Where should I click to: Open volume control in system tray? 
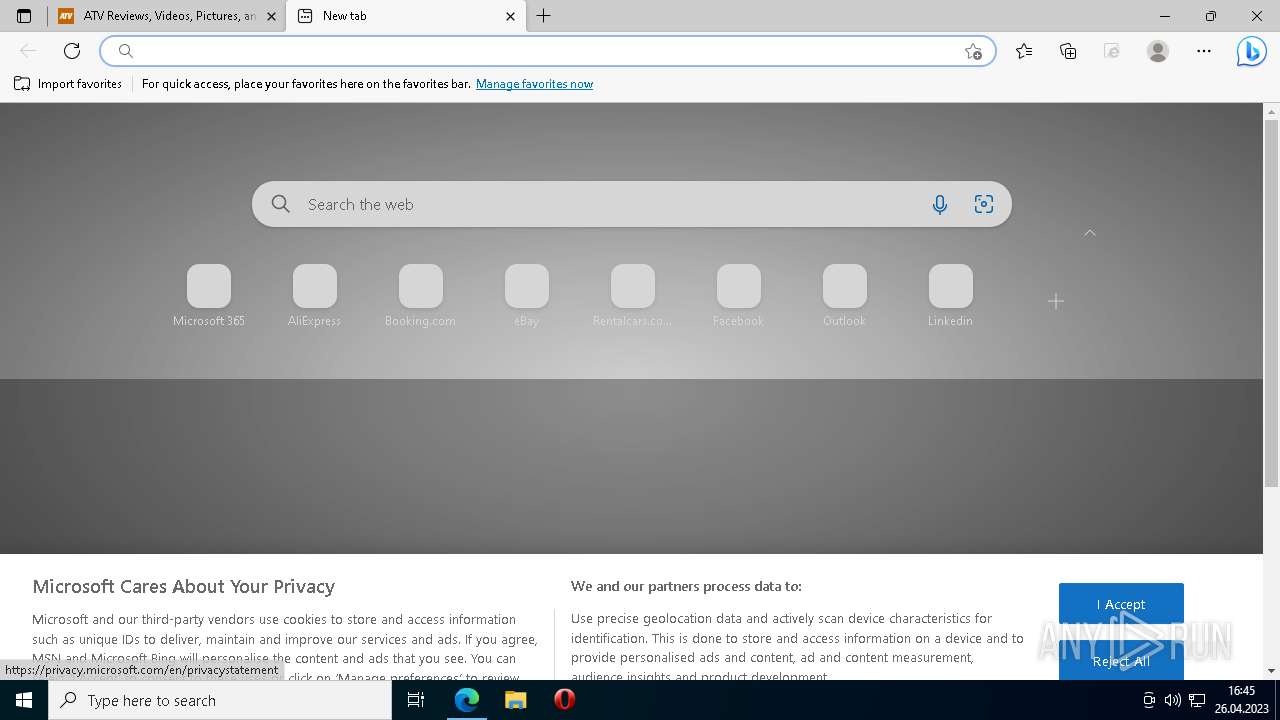[1173, 700]
